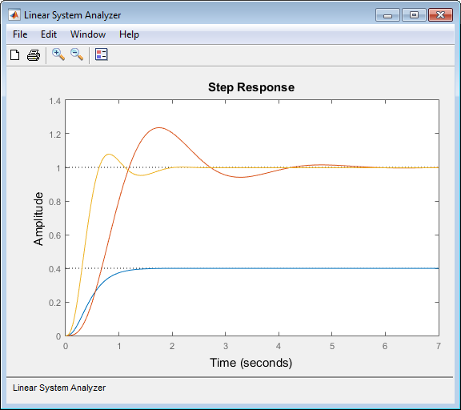Select the Zoom In magnifier tool

tap(58, 54)
